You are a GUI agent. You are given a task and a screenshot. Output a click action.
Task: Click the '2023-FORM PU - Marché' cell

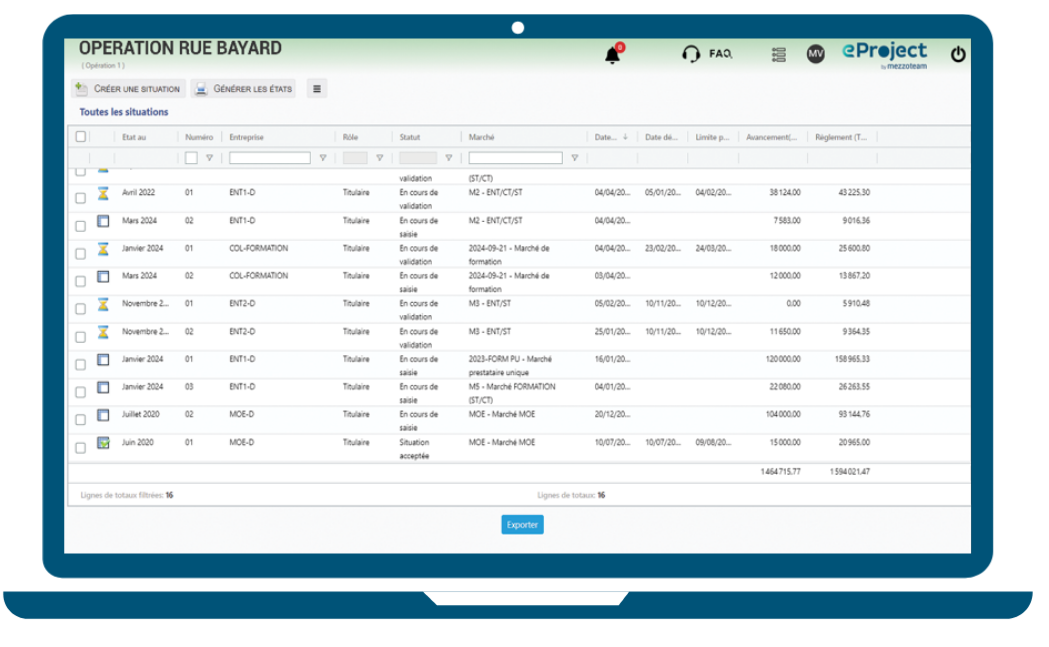pyautogui.click(x=510, y=365)
